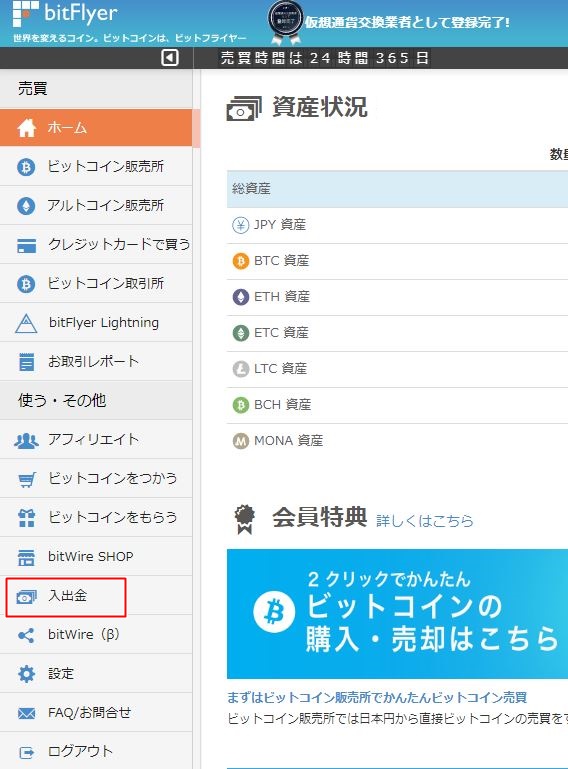568x769 pixels.
Task: Click the registration badge icon in header
Action: coord(285,22)
